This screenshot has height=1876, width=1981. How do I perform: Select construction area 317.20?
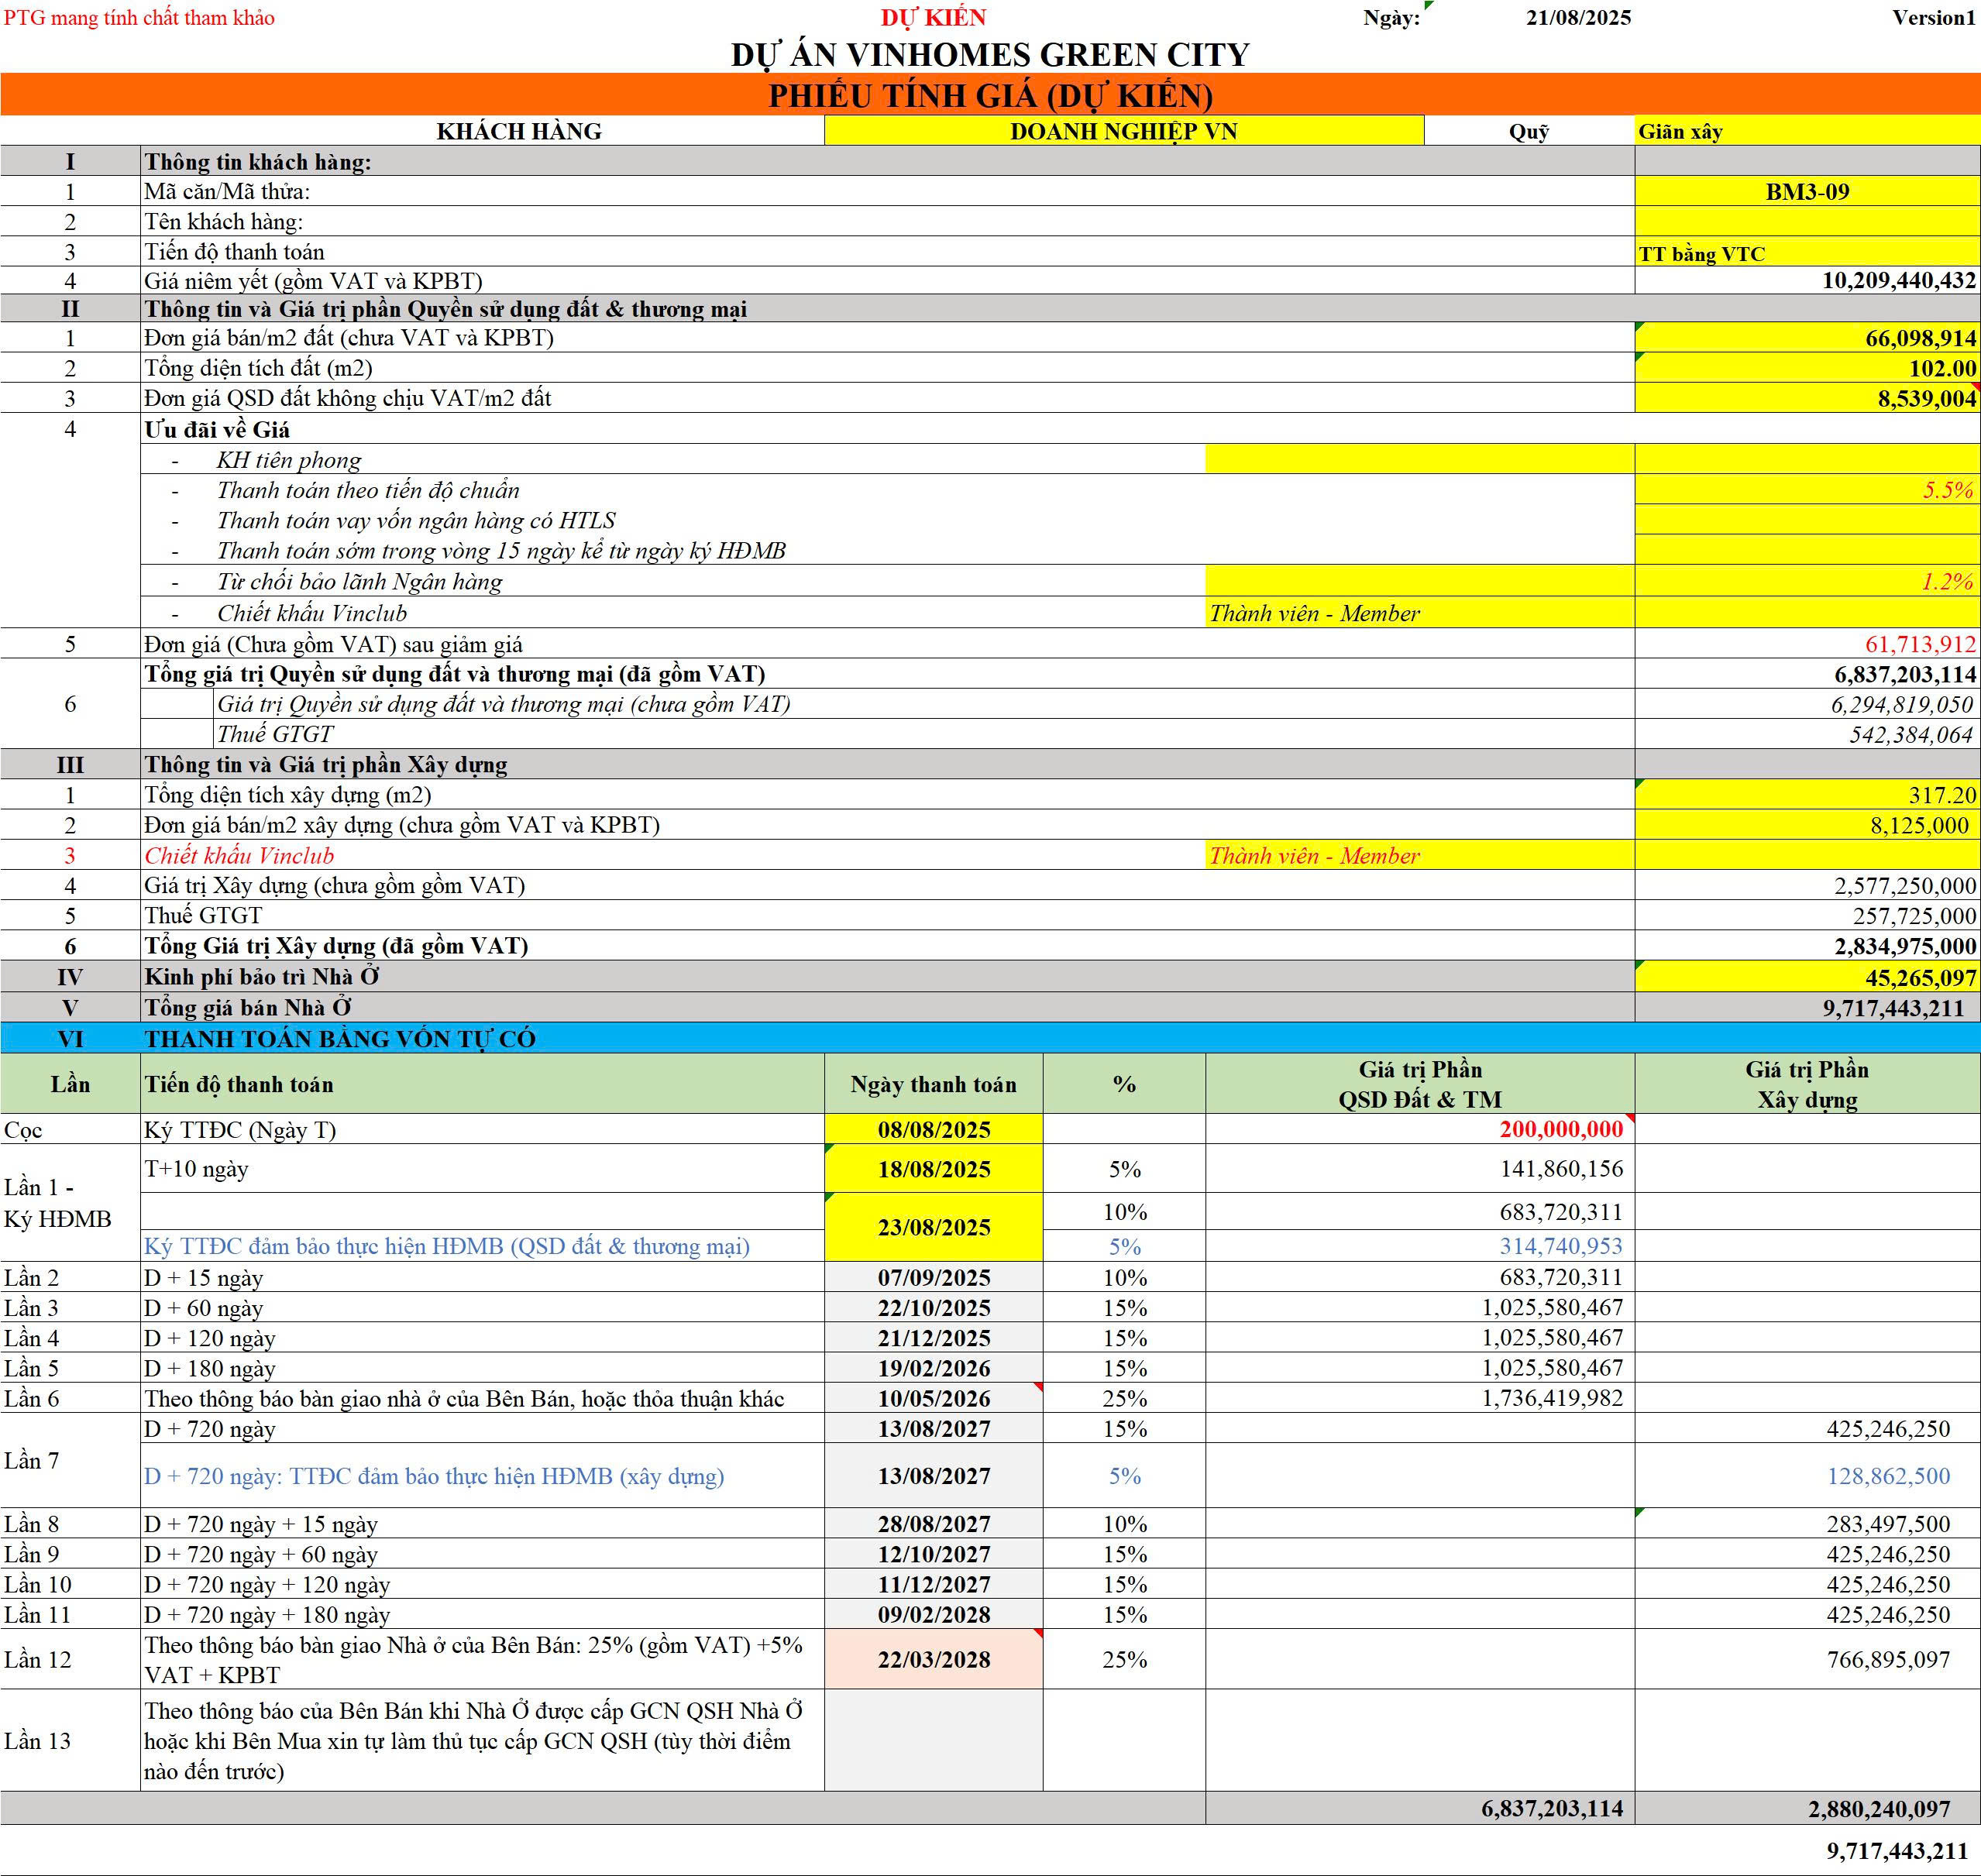point(1807,795)
